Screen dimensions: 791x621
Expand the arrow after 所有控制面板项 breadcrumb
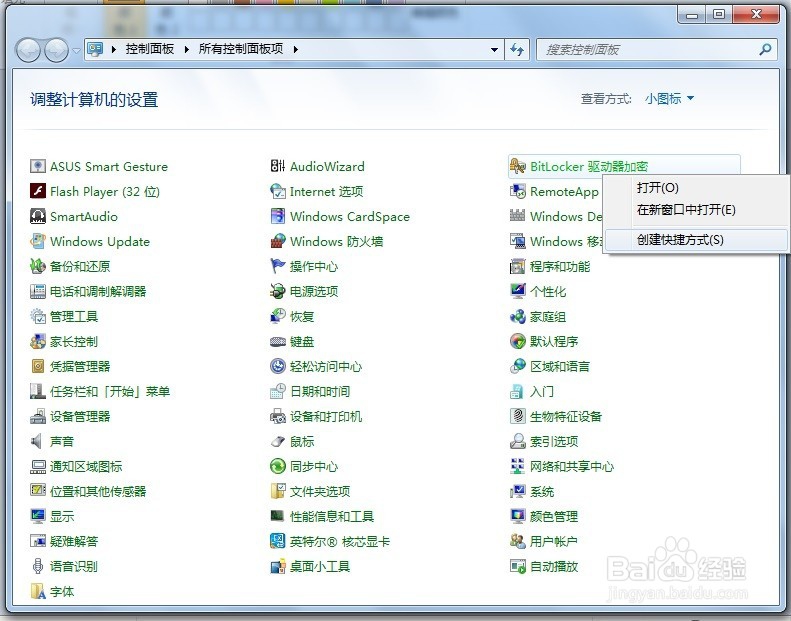(296, 49)
